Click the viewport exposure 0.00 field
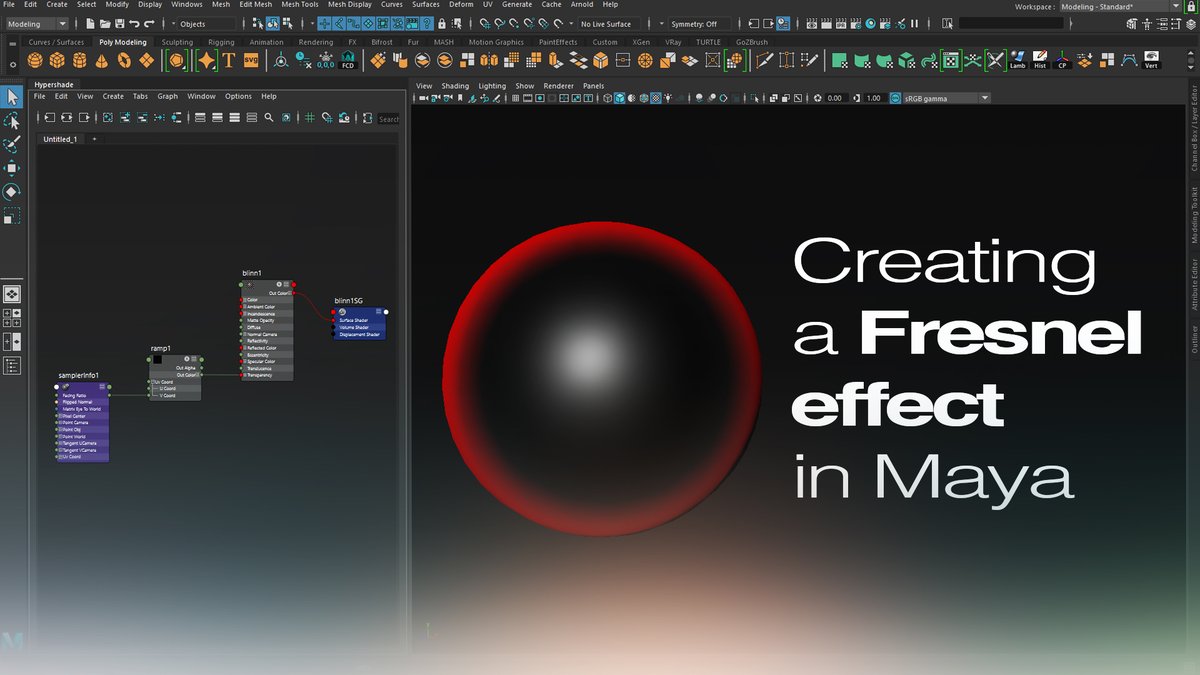Image resolution: width=1200 pixels, height=675 pixels. click(x=834, y=98)
